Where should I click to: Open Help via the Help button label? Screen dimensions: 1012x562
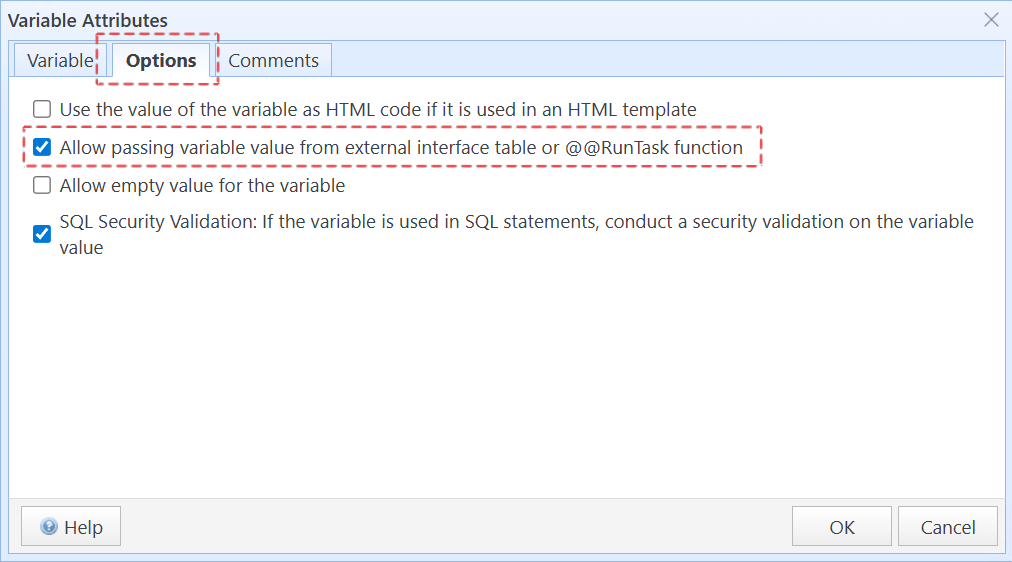point(83,527)
